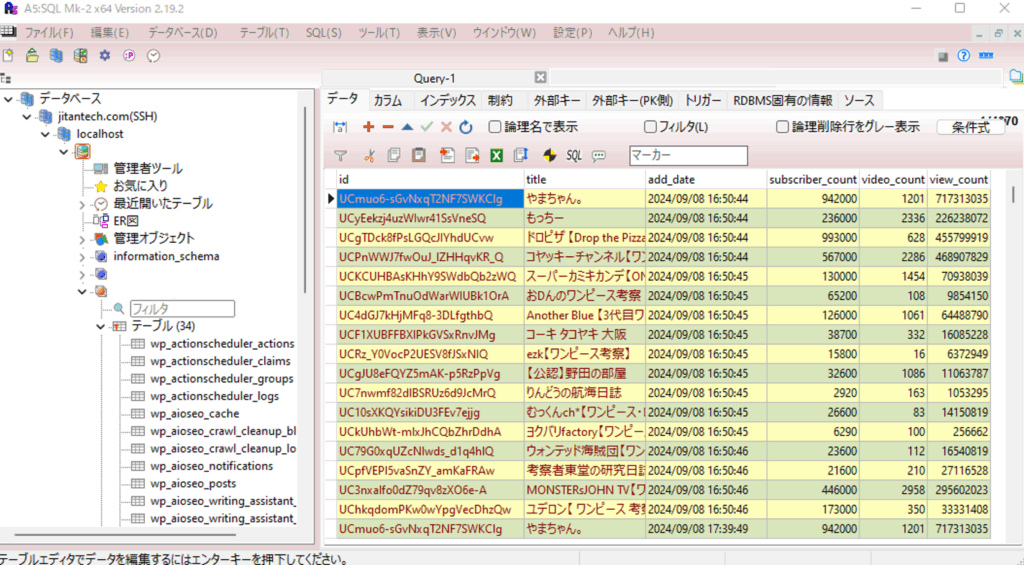This screenshot has width=1024, height=565.
Task: Click the open file folder icon
Action: [32, 56]
